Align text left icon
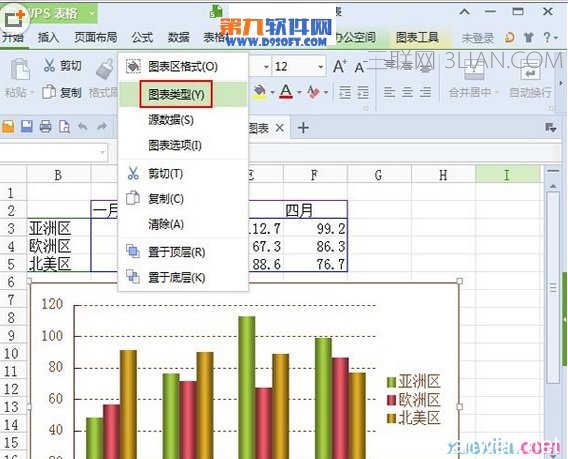Screen dimensions: 568x459 (389, 92)
